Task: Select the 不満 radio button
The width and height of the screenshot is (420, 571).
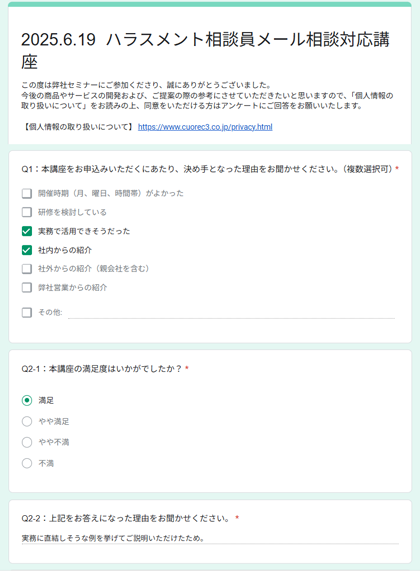Action: point(27,463)
